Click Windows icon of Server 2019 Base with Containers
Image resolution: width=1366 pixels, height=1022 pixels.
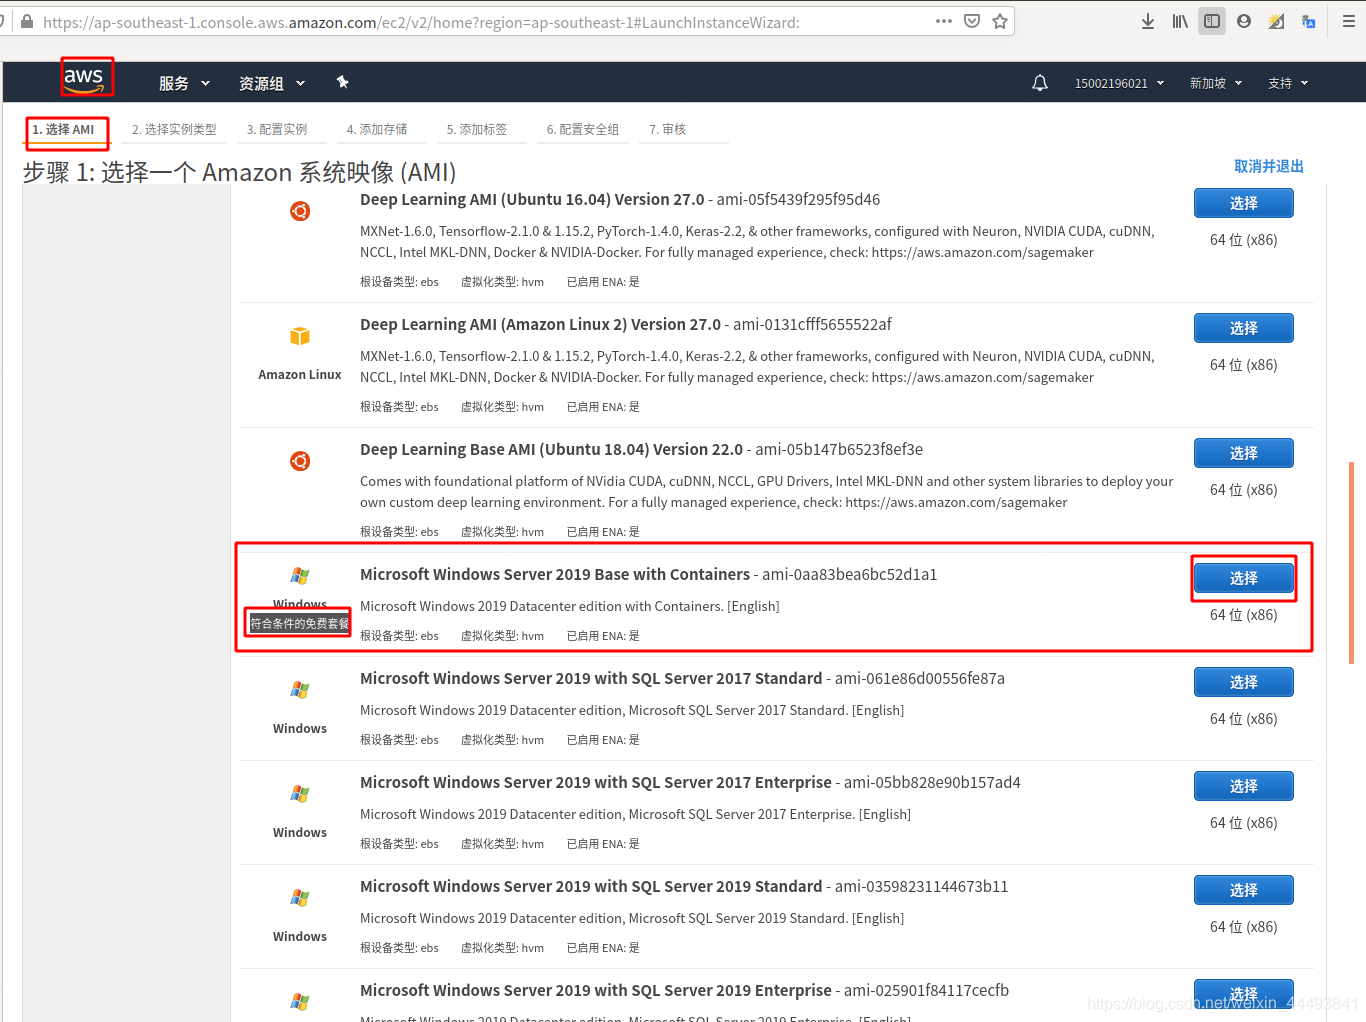300,576
